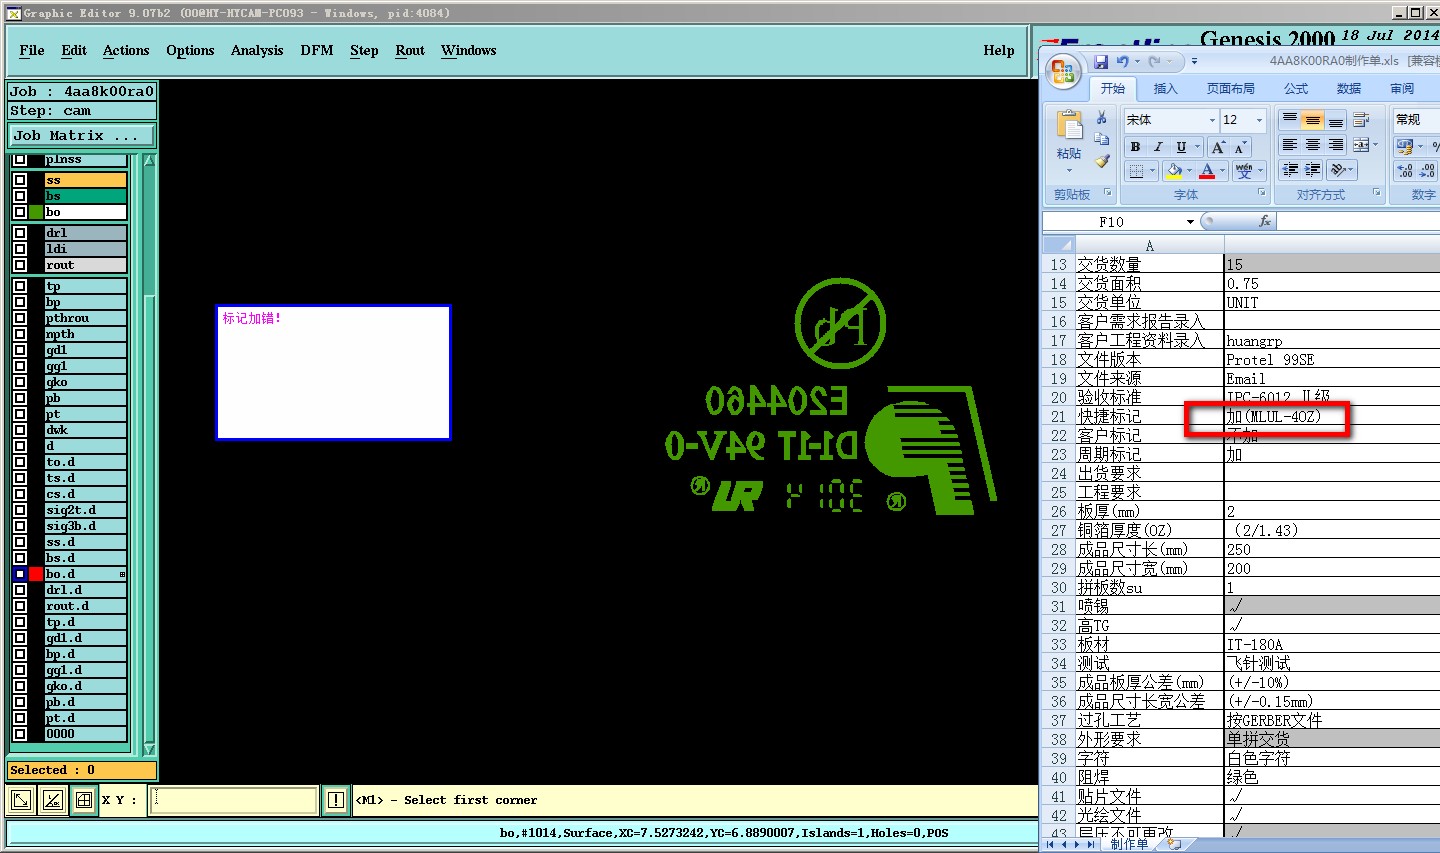Click the Decrease Font Size icon
The image size is (1440, 853).
(1240, 147)
